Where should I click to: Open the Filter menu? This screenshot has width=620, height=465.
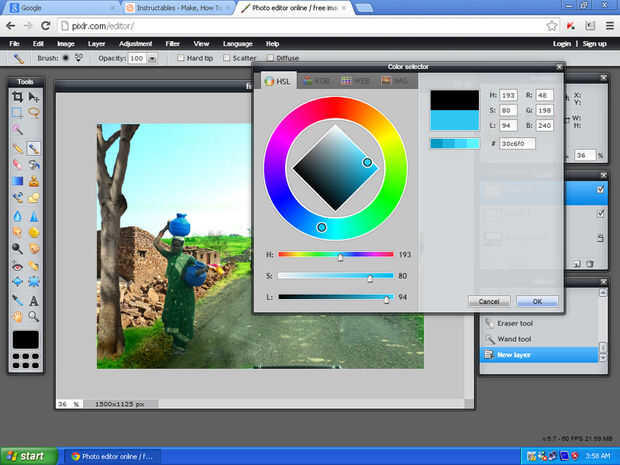[x=172, y=44]
